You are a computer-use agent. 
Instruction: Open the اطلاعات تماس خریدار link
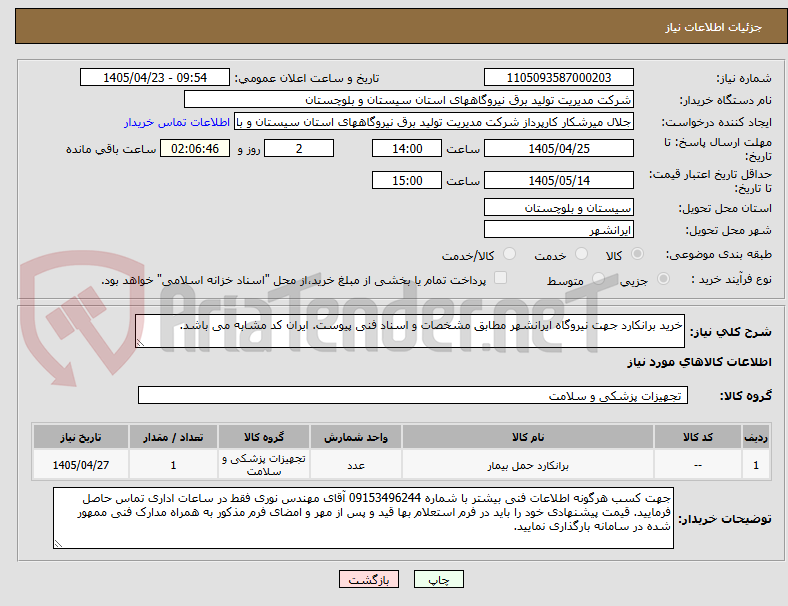click(x=177, y=122)
